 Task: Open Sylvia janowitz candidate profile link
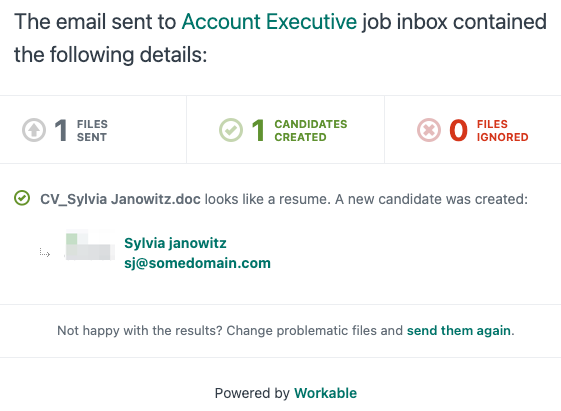175,243
